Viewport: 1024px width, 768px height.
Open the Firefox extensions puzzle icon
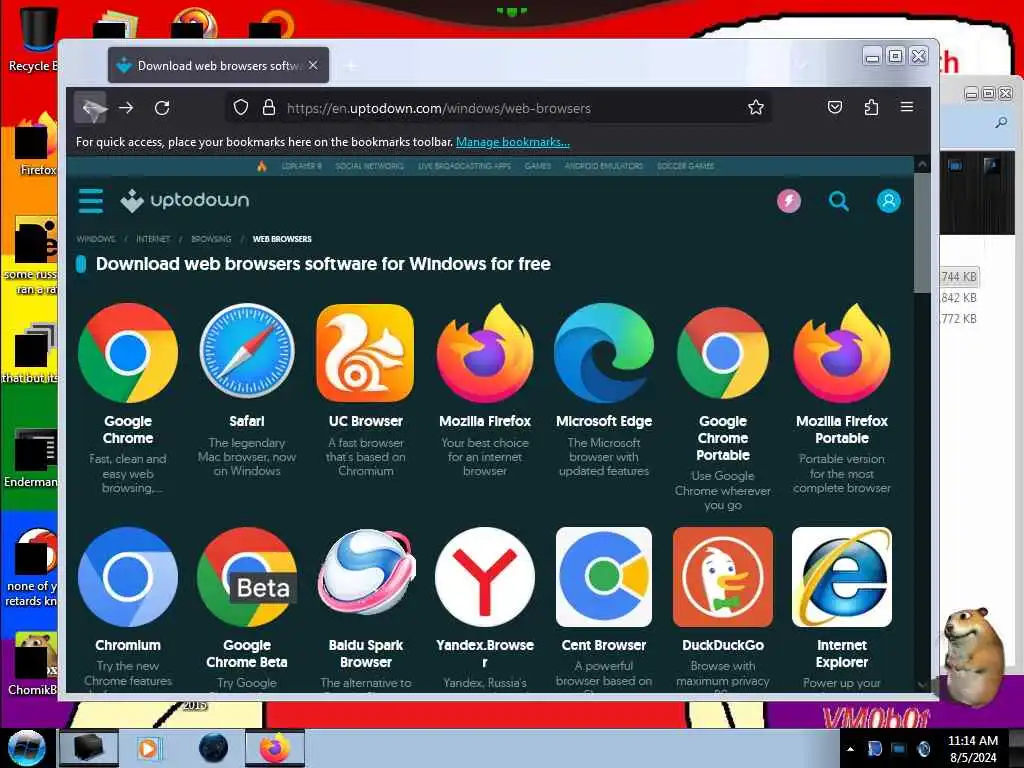[x=871, y=107]
